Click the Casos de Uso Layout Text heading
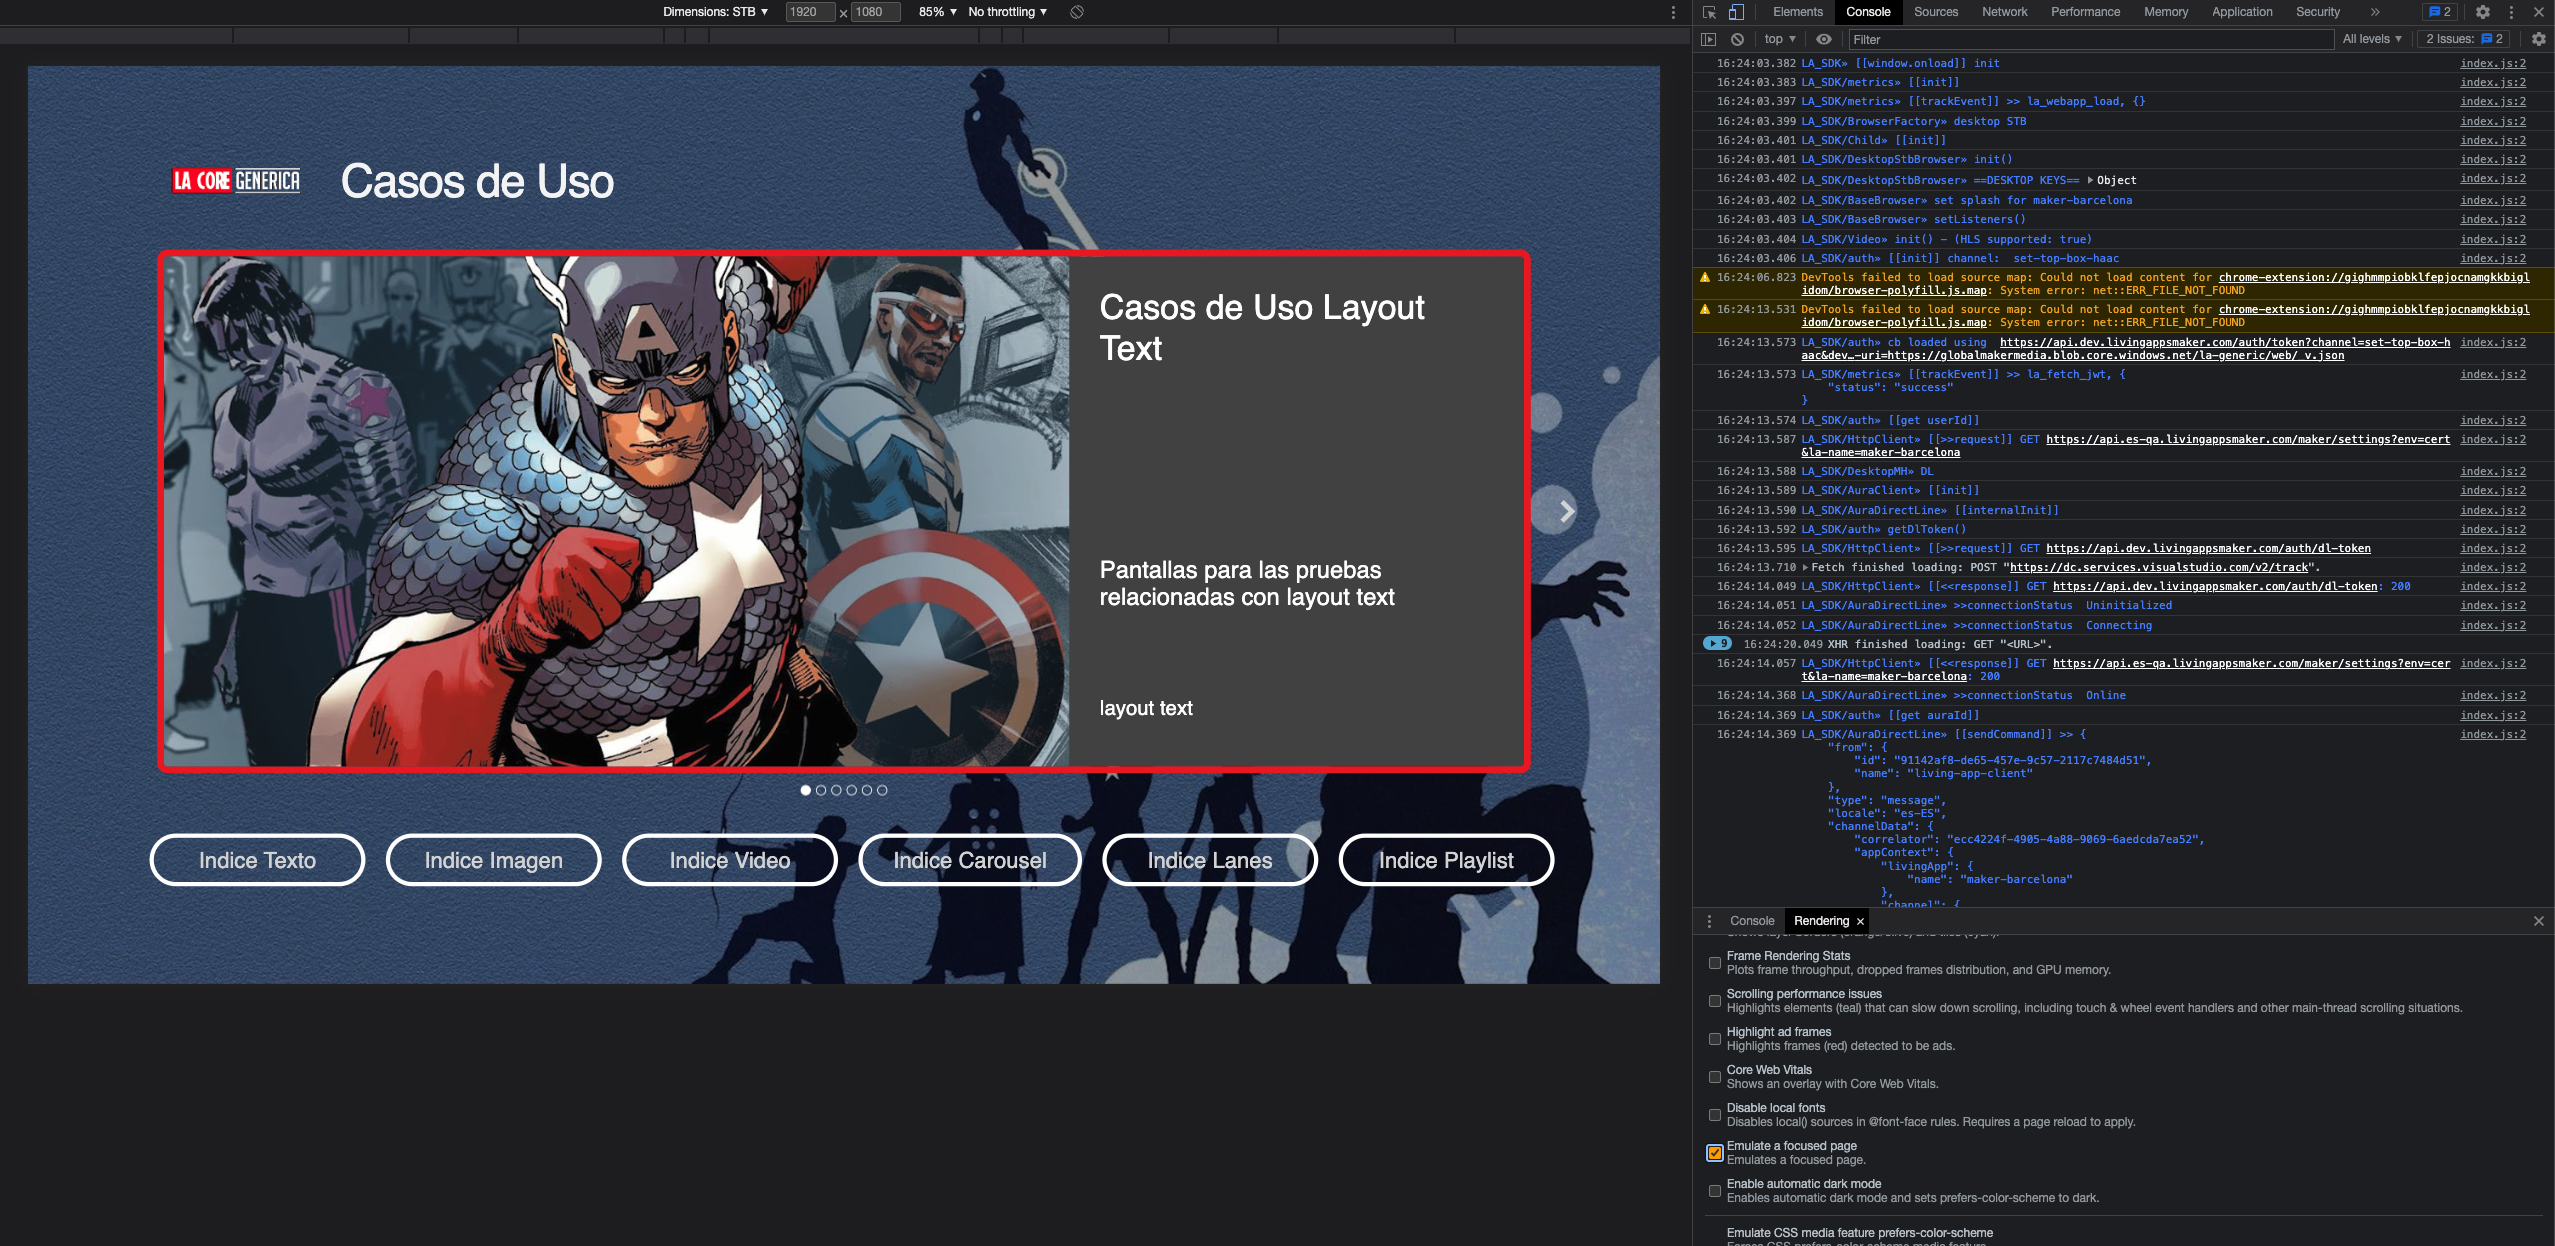The width and height of the screenshot is (2555, 1246). click(x=1261, y=328)
